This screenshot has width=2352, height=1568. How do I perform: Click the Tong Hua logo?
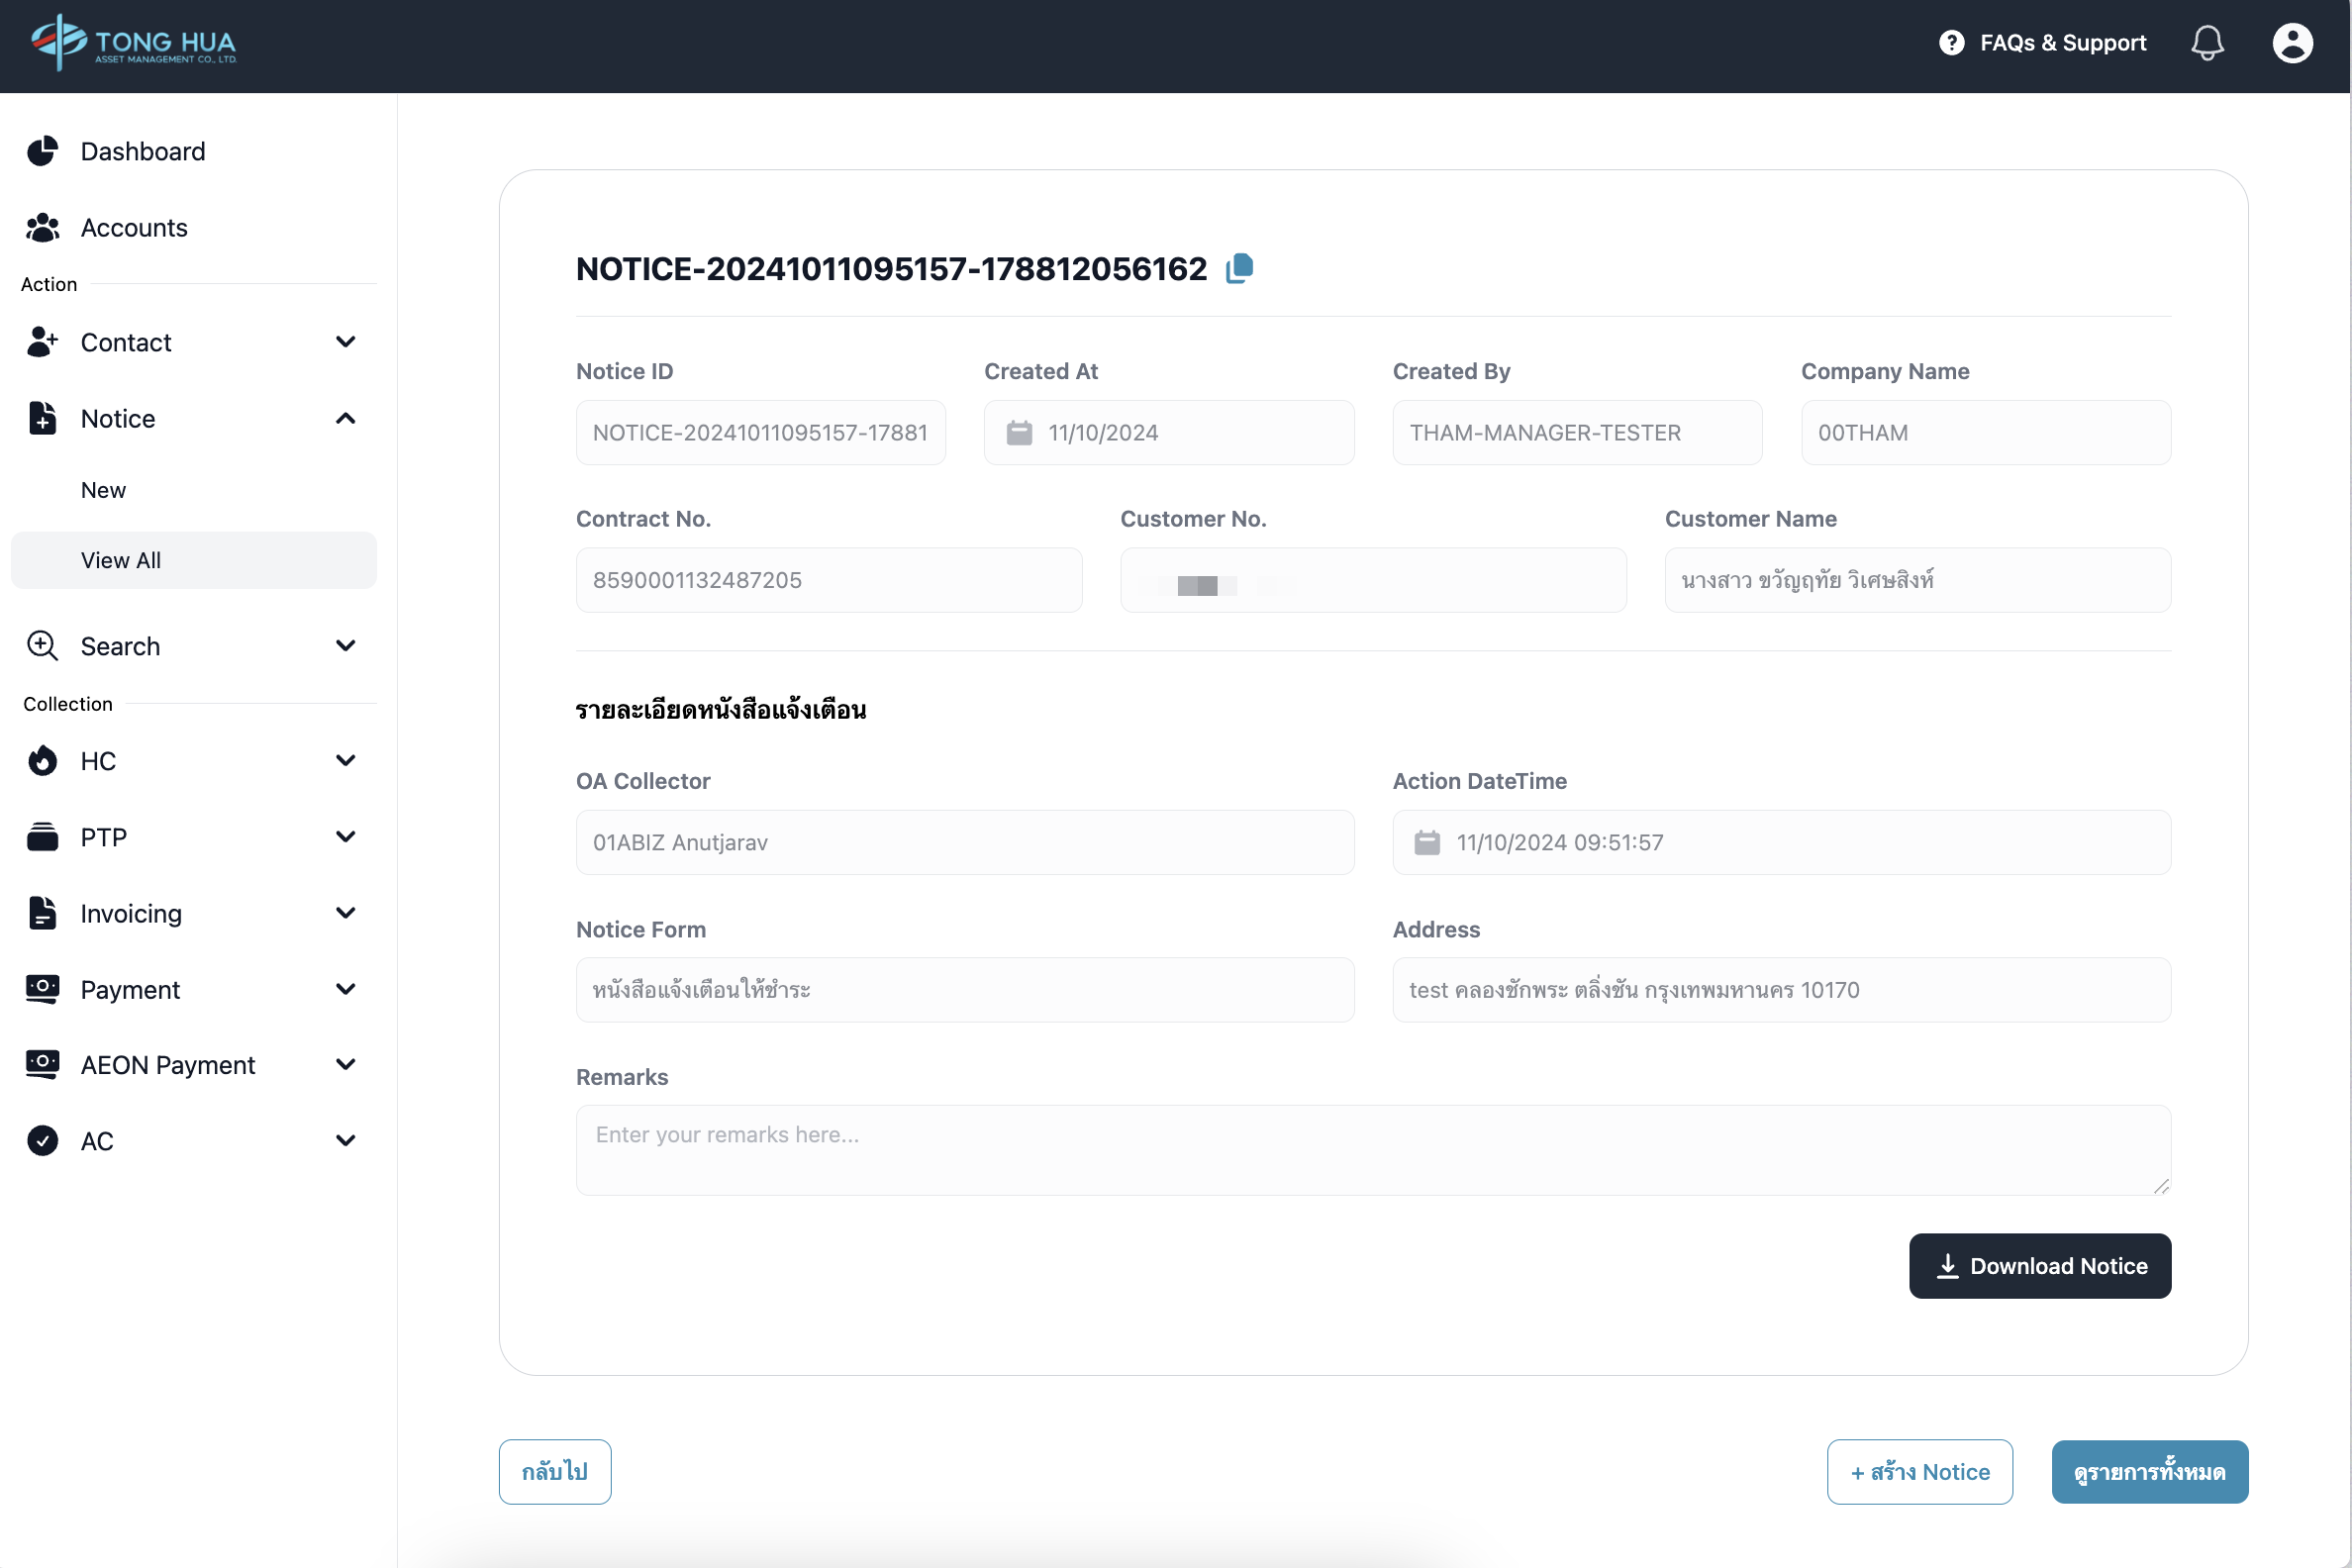134,43
